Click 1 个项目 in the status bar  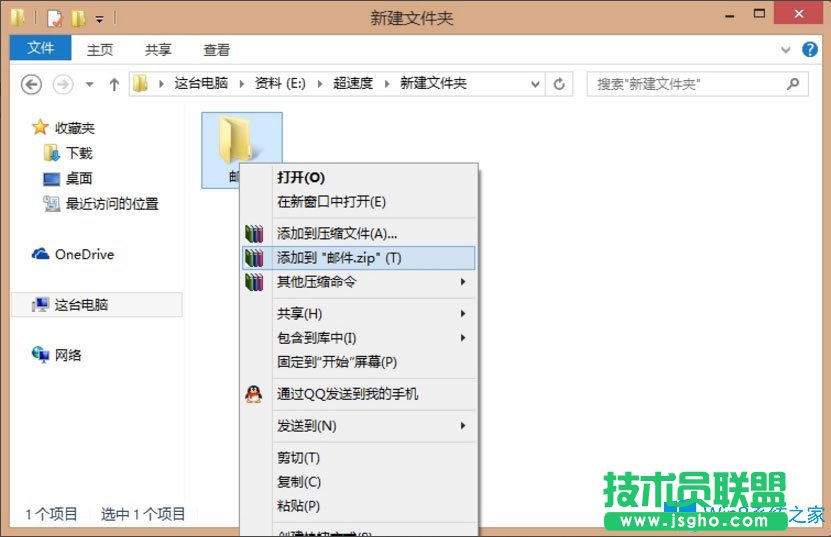pyautogui.click(x=51, y=514)
